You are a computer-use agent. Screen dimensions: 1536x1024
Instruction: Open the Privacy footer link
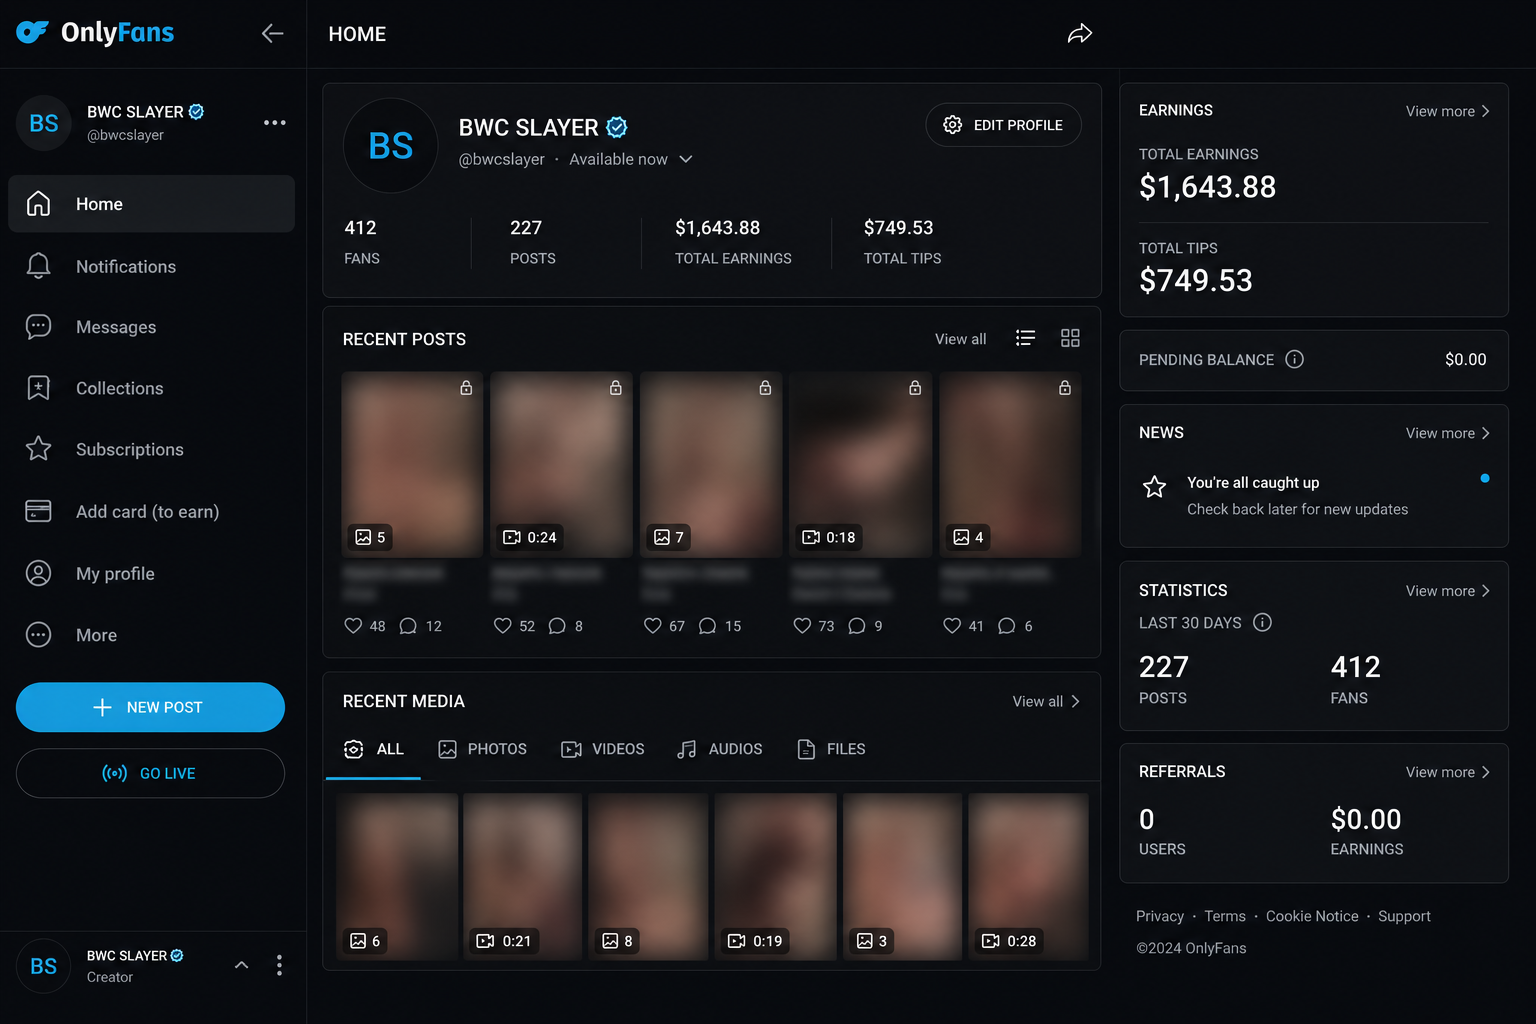1160,916
